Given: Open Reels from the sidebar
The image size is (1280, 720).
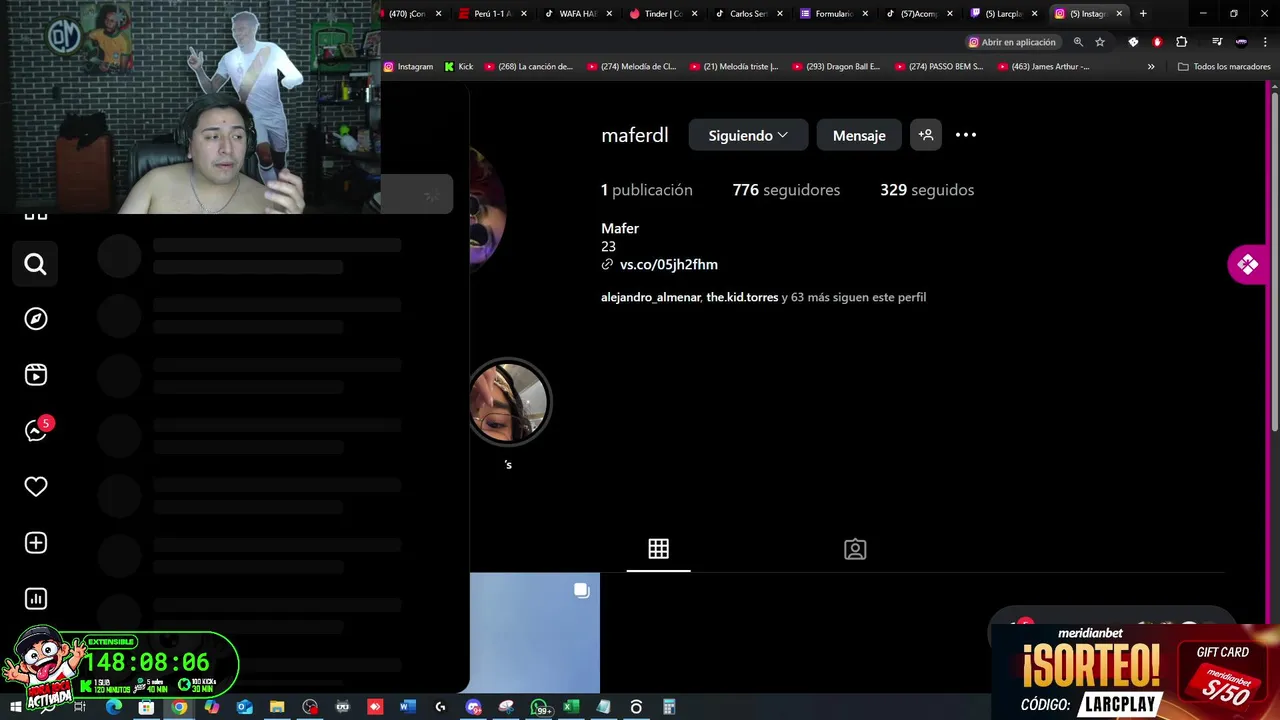Looking at the screenshot, I should (x=36, y=375).
